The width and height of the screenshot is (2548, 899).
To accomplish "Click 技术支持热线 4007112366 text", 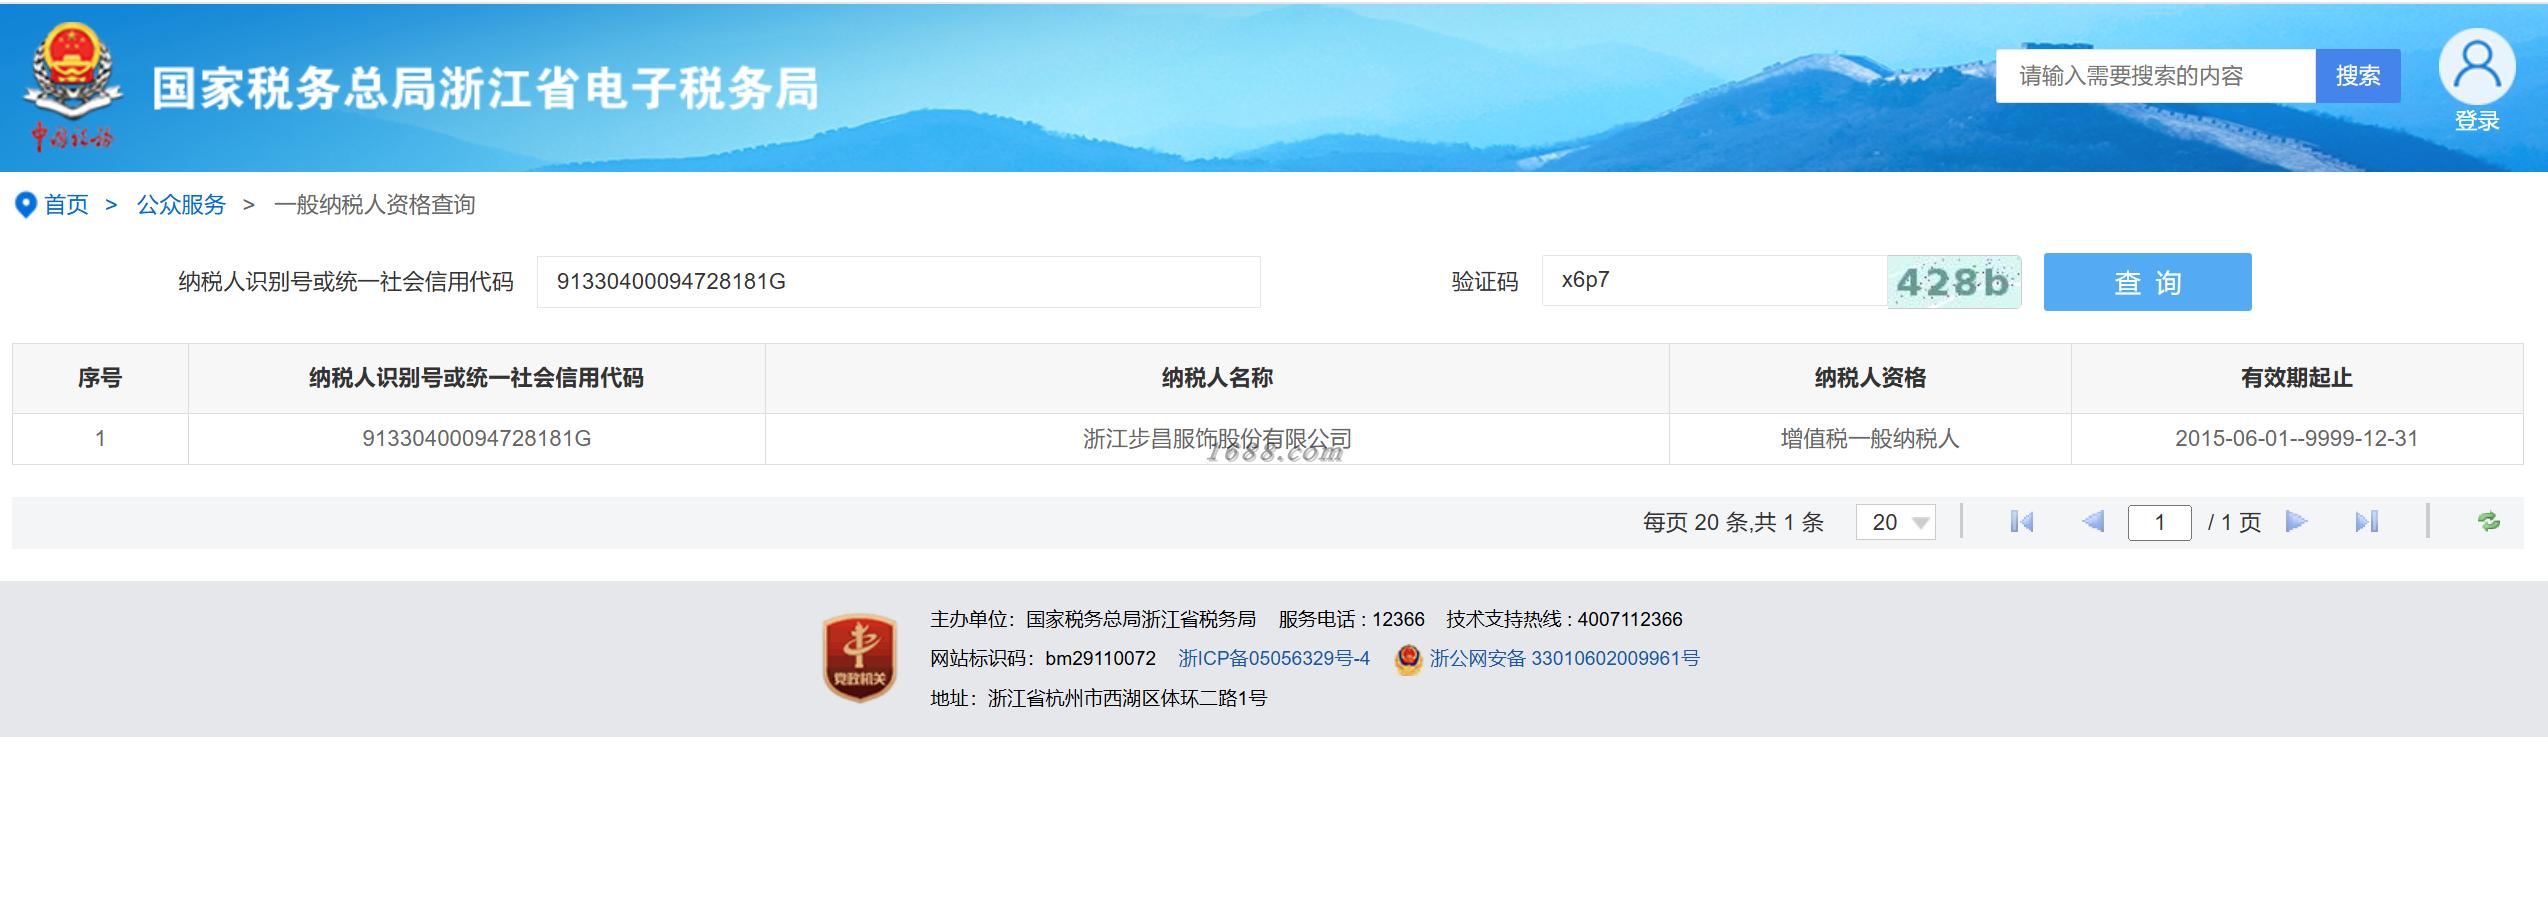I will [1564, 619].
